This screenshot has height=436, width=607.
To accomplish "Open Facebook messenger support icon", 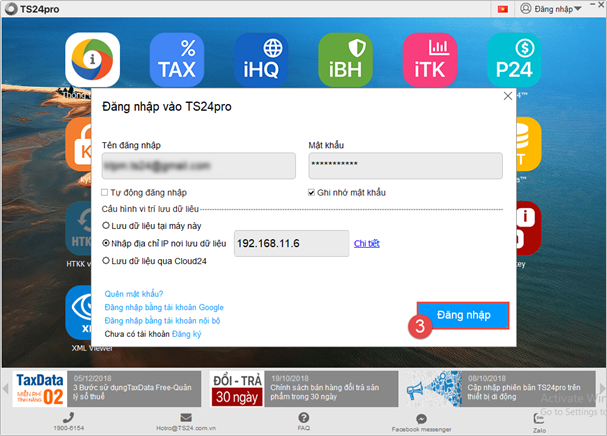I will pos(422,419).
